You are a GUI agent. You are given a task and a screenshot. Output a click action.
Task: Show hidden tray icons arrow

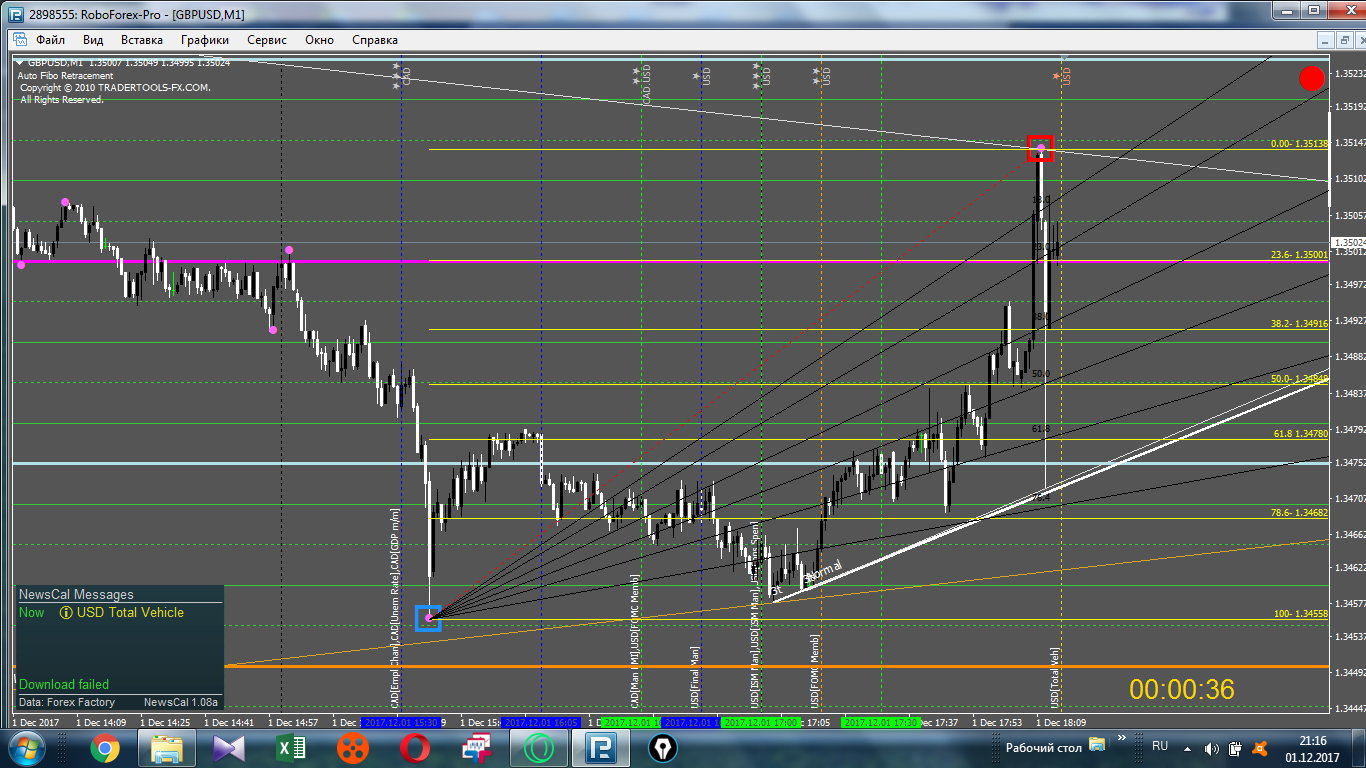(1186, 748)
